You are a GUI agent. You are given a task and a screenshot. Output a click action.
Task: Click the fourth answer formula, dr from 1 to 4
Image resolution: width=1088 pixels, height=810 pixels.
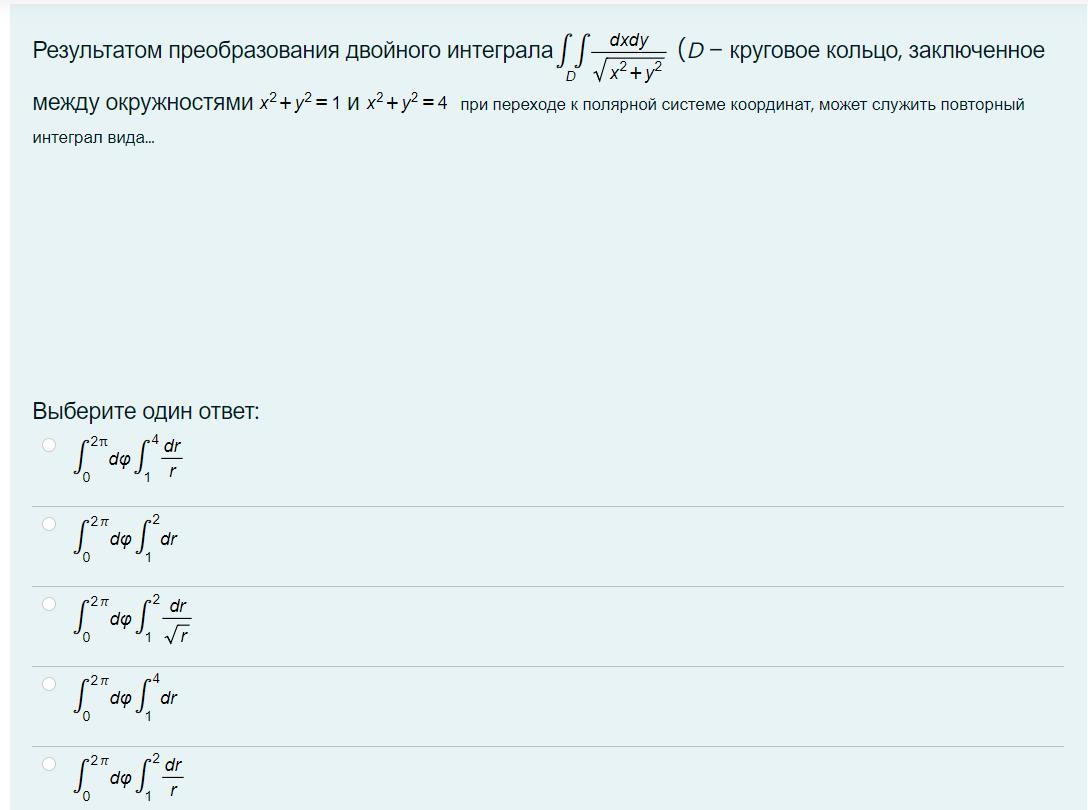tap(125, 698)
